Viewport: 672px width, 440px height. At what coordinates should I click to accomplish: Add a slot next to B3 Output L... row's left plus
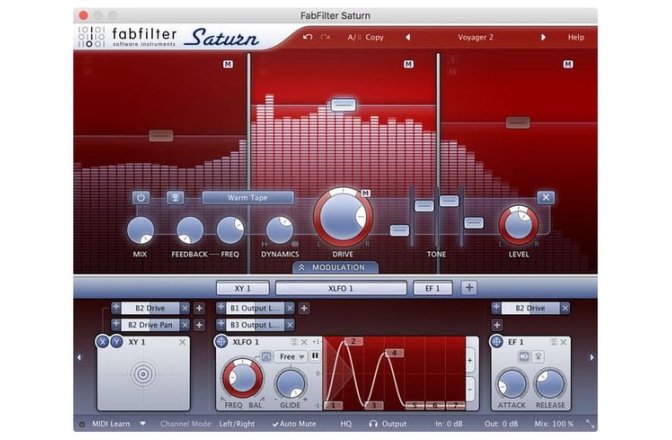click(221, 325)
